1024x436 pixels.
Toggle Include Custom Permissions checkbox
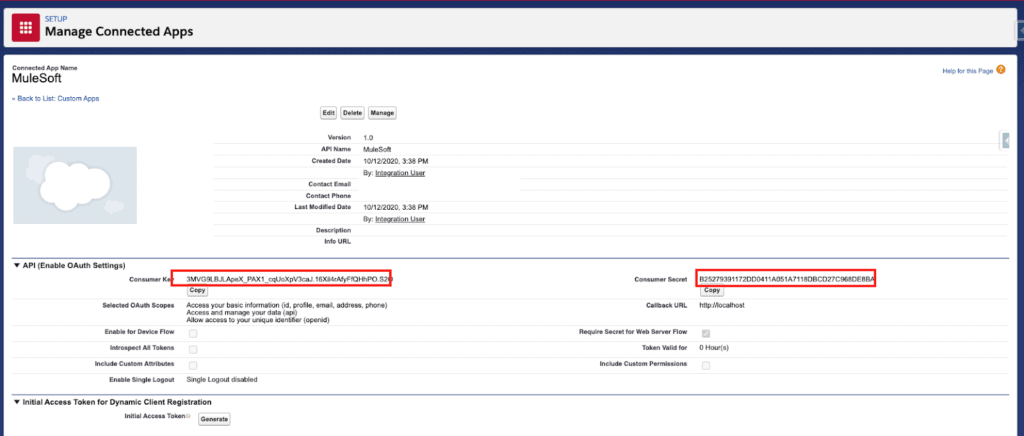(x=706, y=366)
